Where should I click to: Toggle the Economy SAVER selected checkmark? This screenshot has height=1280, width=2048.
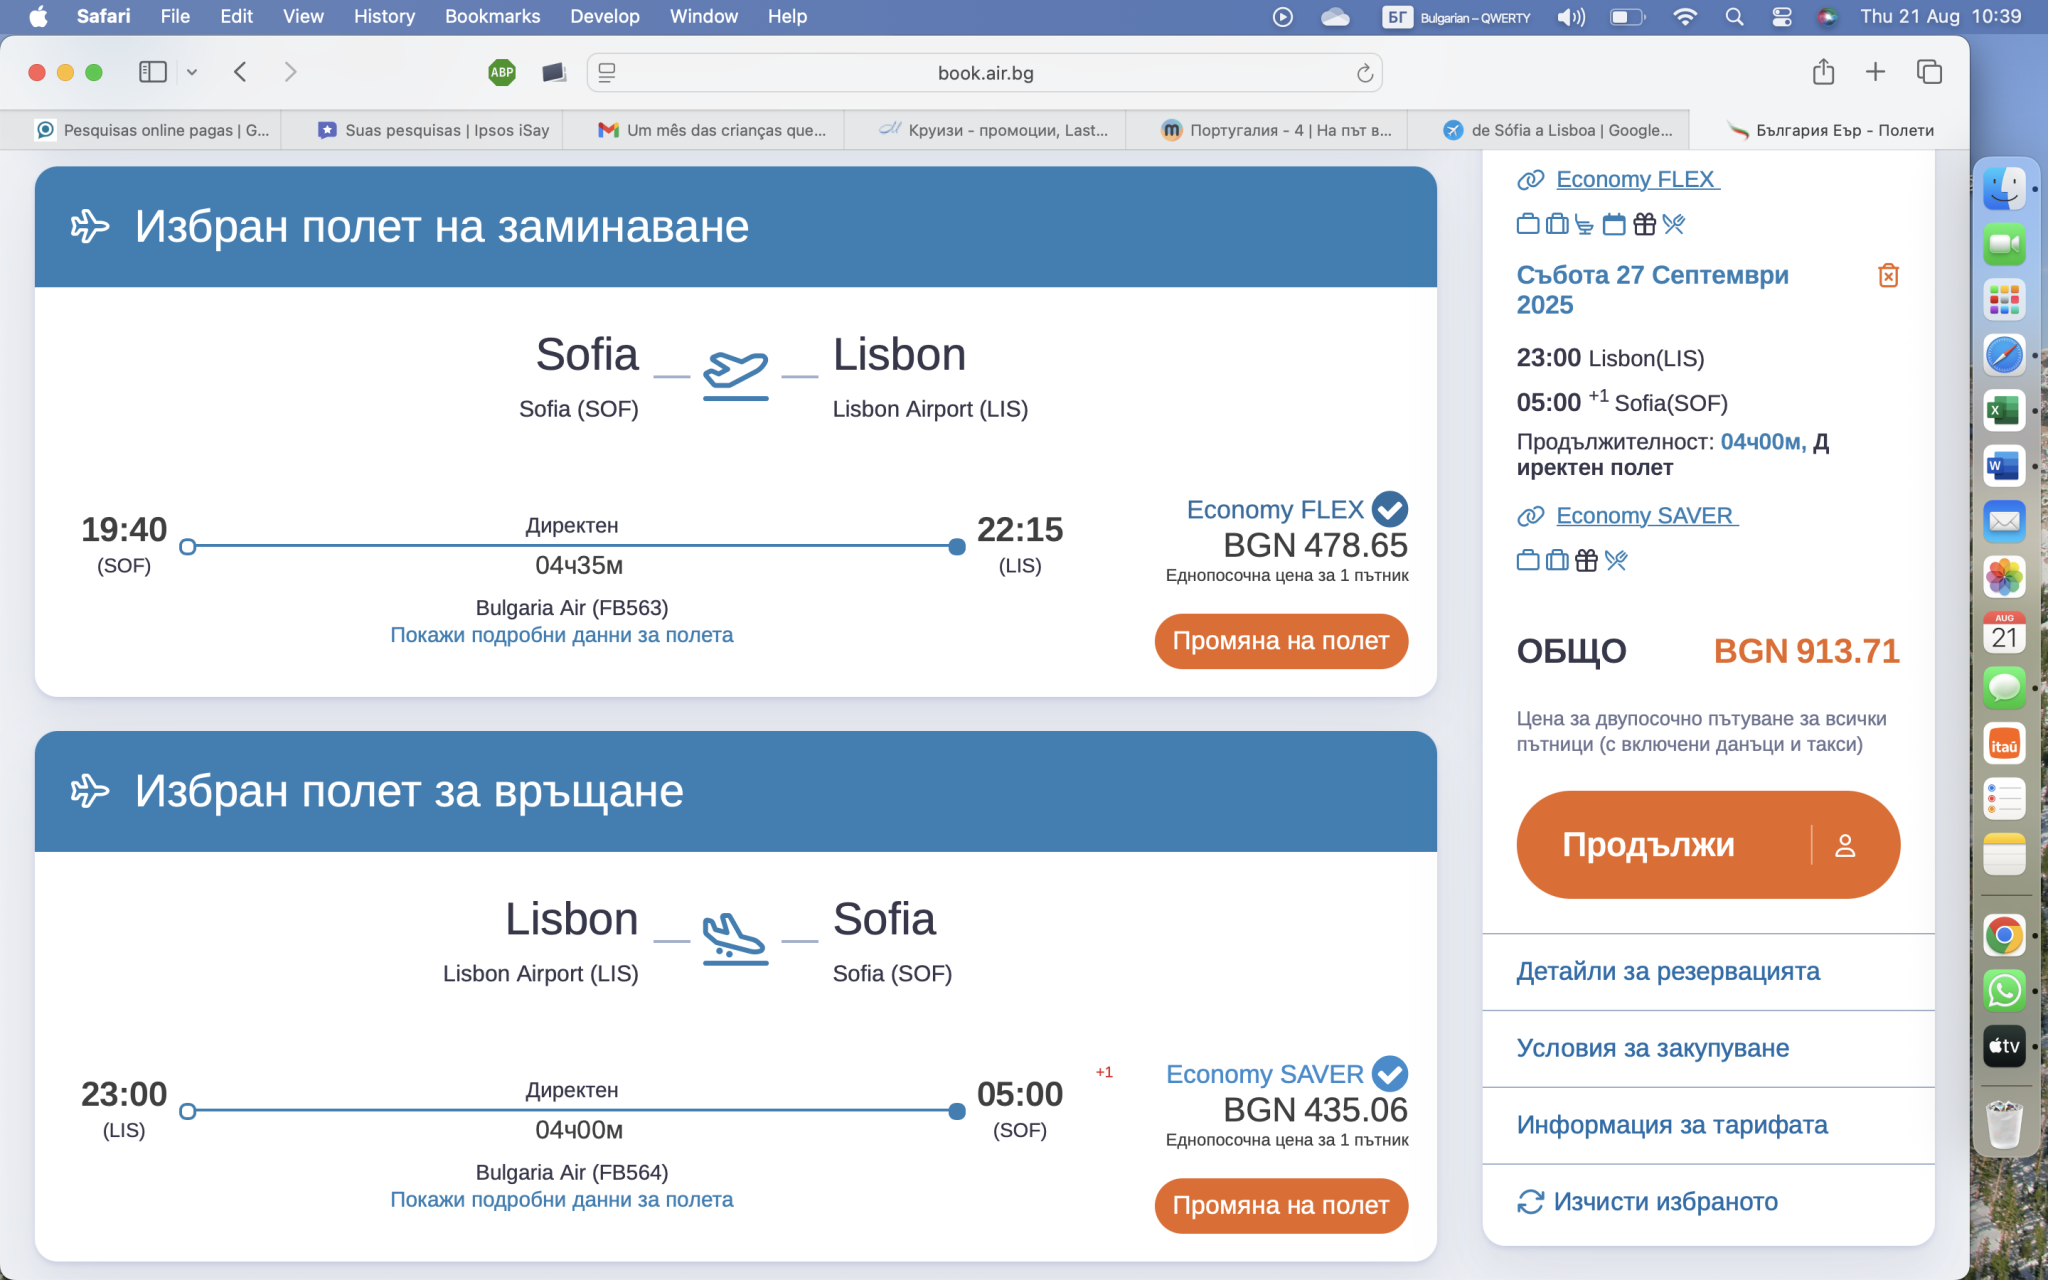1389,1074
